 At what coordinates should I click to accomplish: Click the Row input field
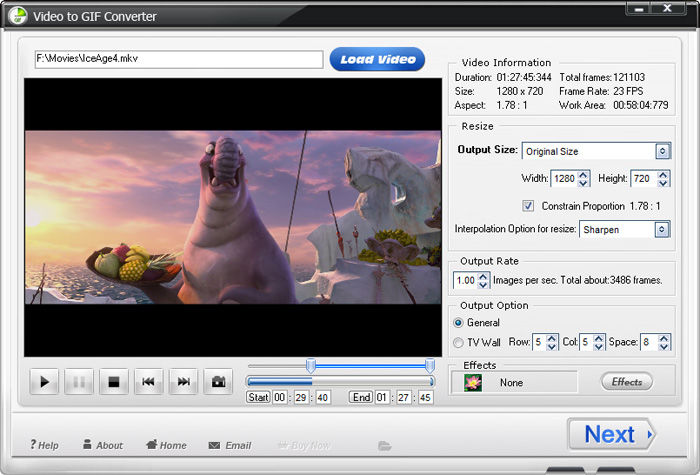click(539, 342)
